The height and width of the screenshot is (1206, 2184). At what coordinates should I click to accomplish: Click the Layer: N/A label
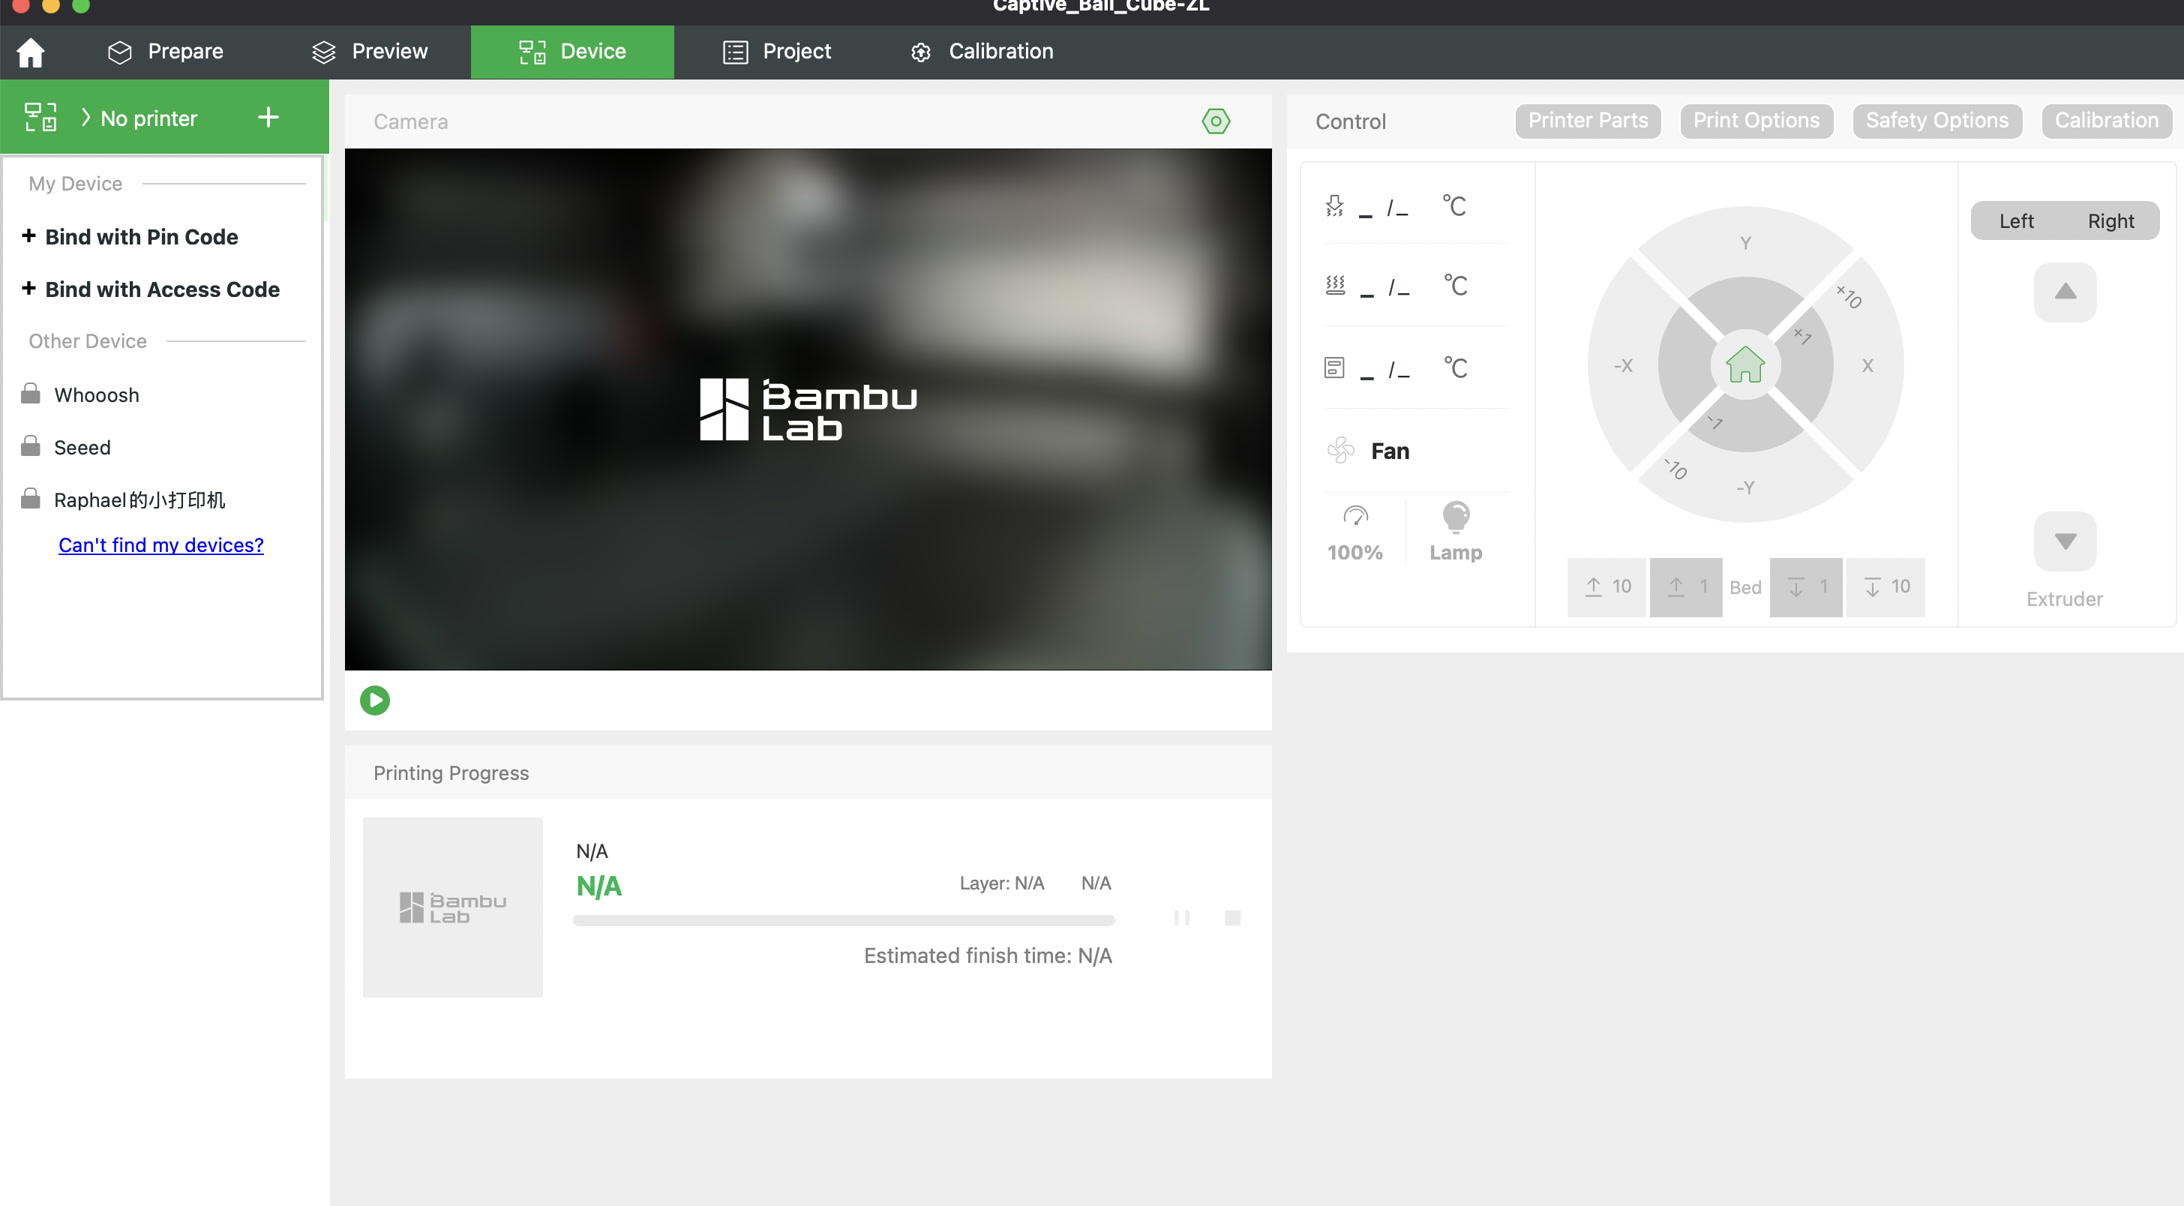tap(1002, 883)
